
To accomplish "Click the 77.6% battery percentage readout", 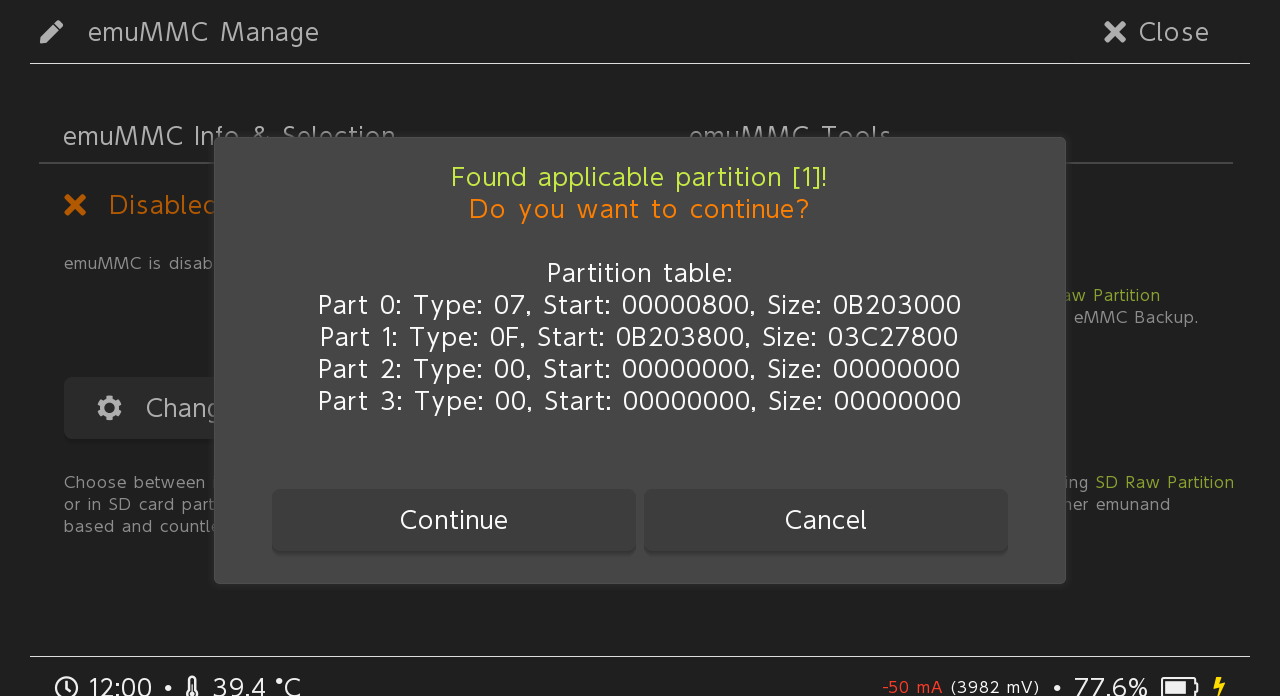I will coord(1110,686).
